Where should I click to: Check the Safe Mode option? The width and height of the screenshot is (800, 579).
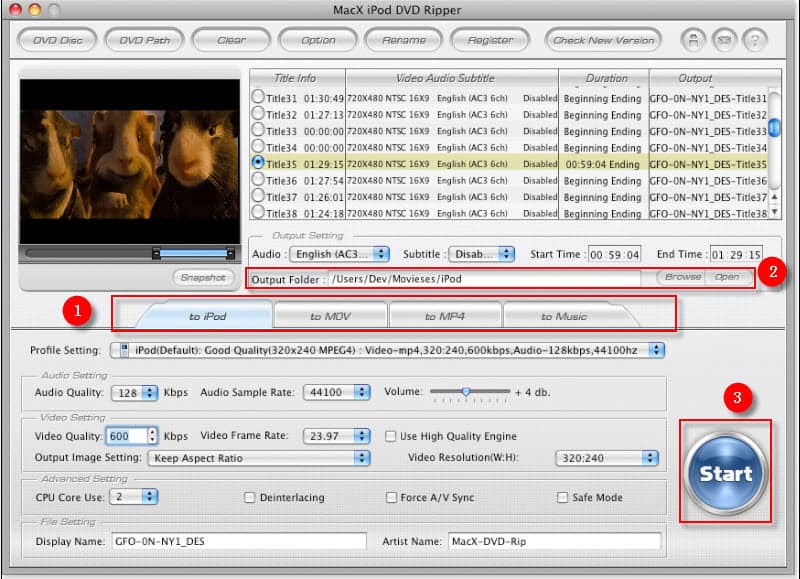[x=563, y=497]
